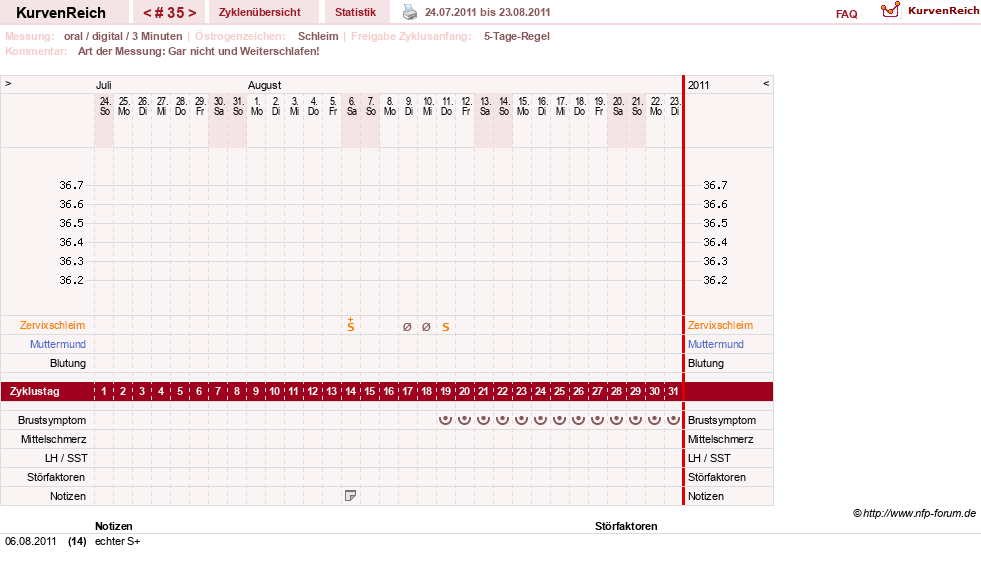Go to previous cycle with the < arrow
Viewport: 981px width, 565px height.
pyautogui.click(x=148, y=13)
